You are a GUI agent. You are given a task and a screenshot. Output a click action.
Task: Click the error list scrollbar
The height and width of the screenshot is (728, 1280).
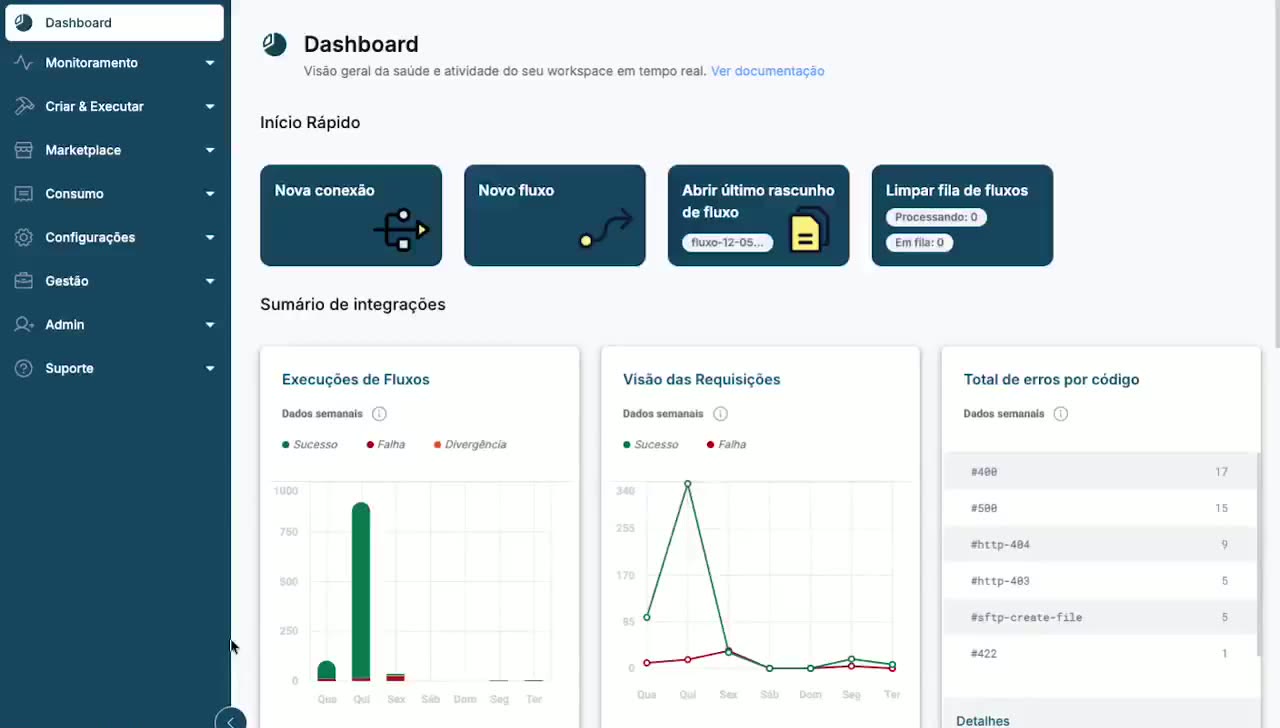coord(1257,555)
